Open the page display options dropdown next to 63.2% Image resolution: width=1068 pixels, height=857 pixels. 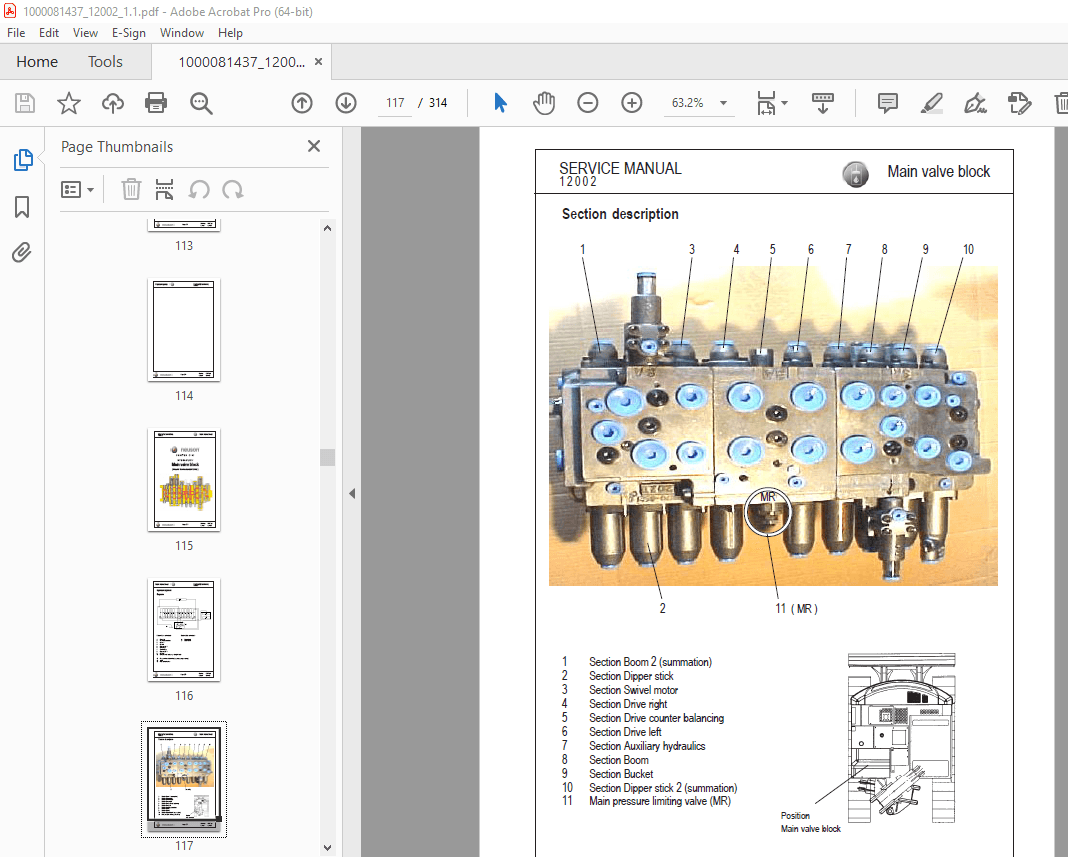(771, 103)
